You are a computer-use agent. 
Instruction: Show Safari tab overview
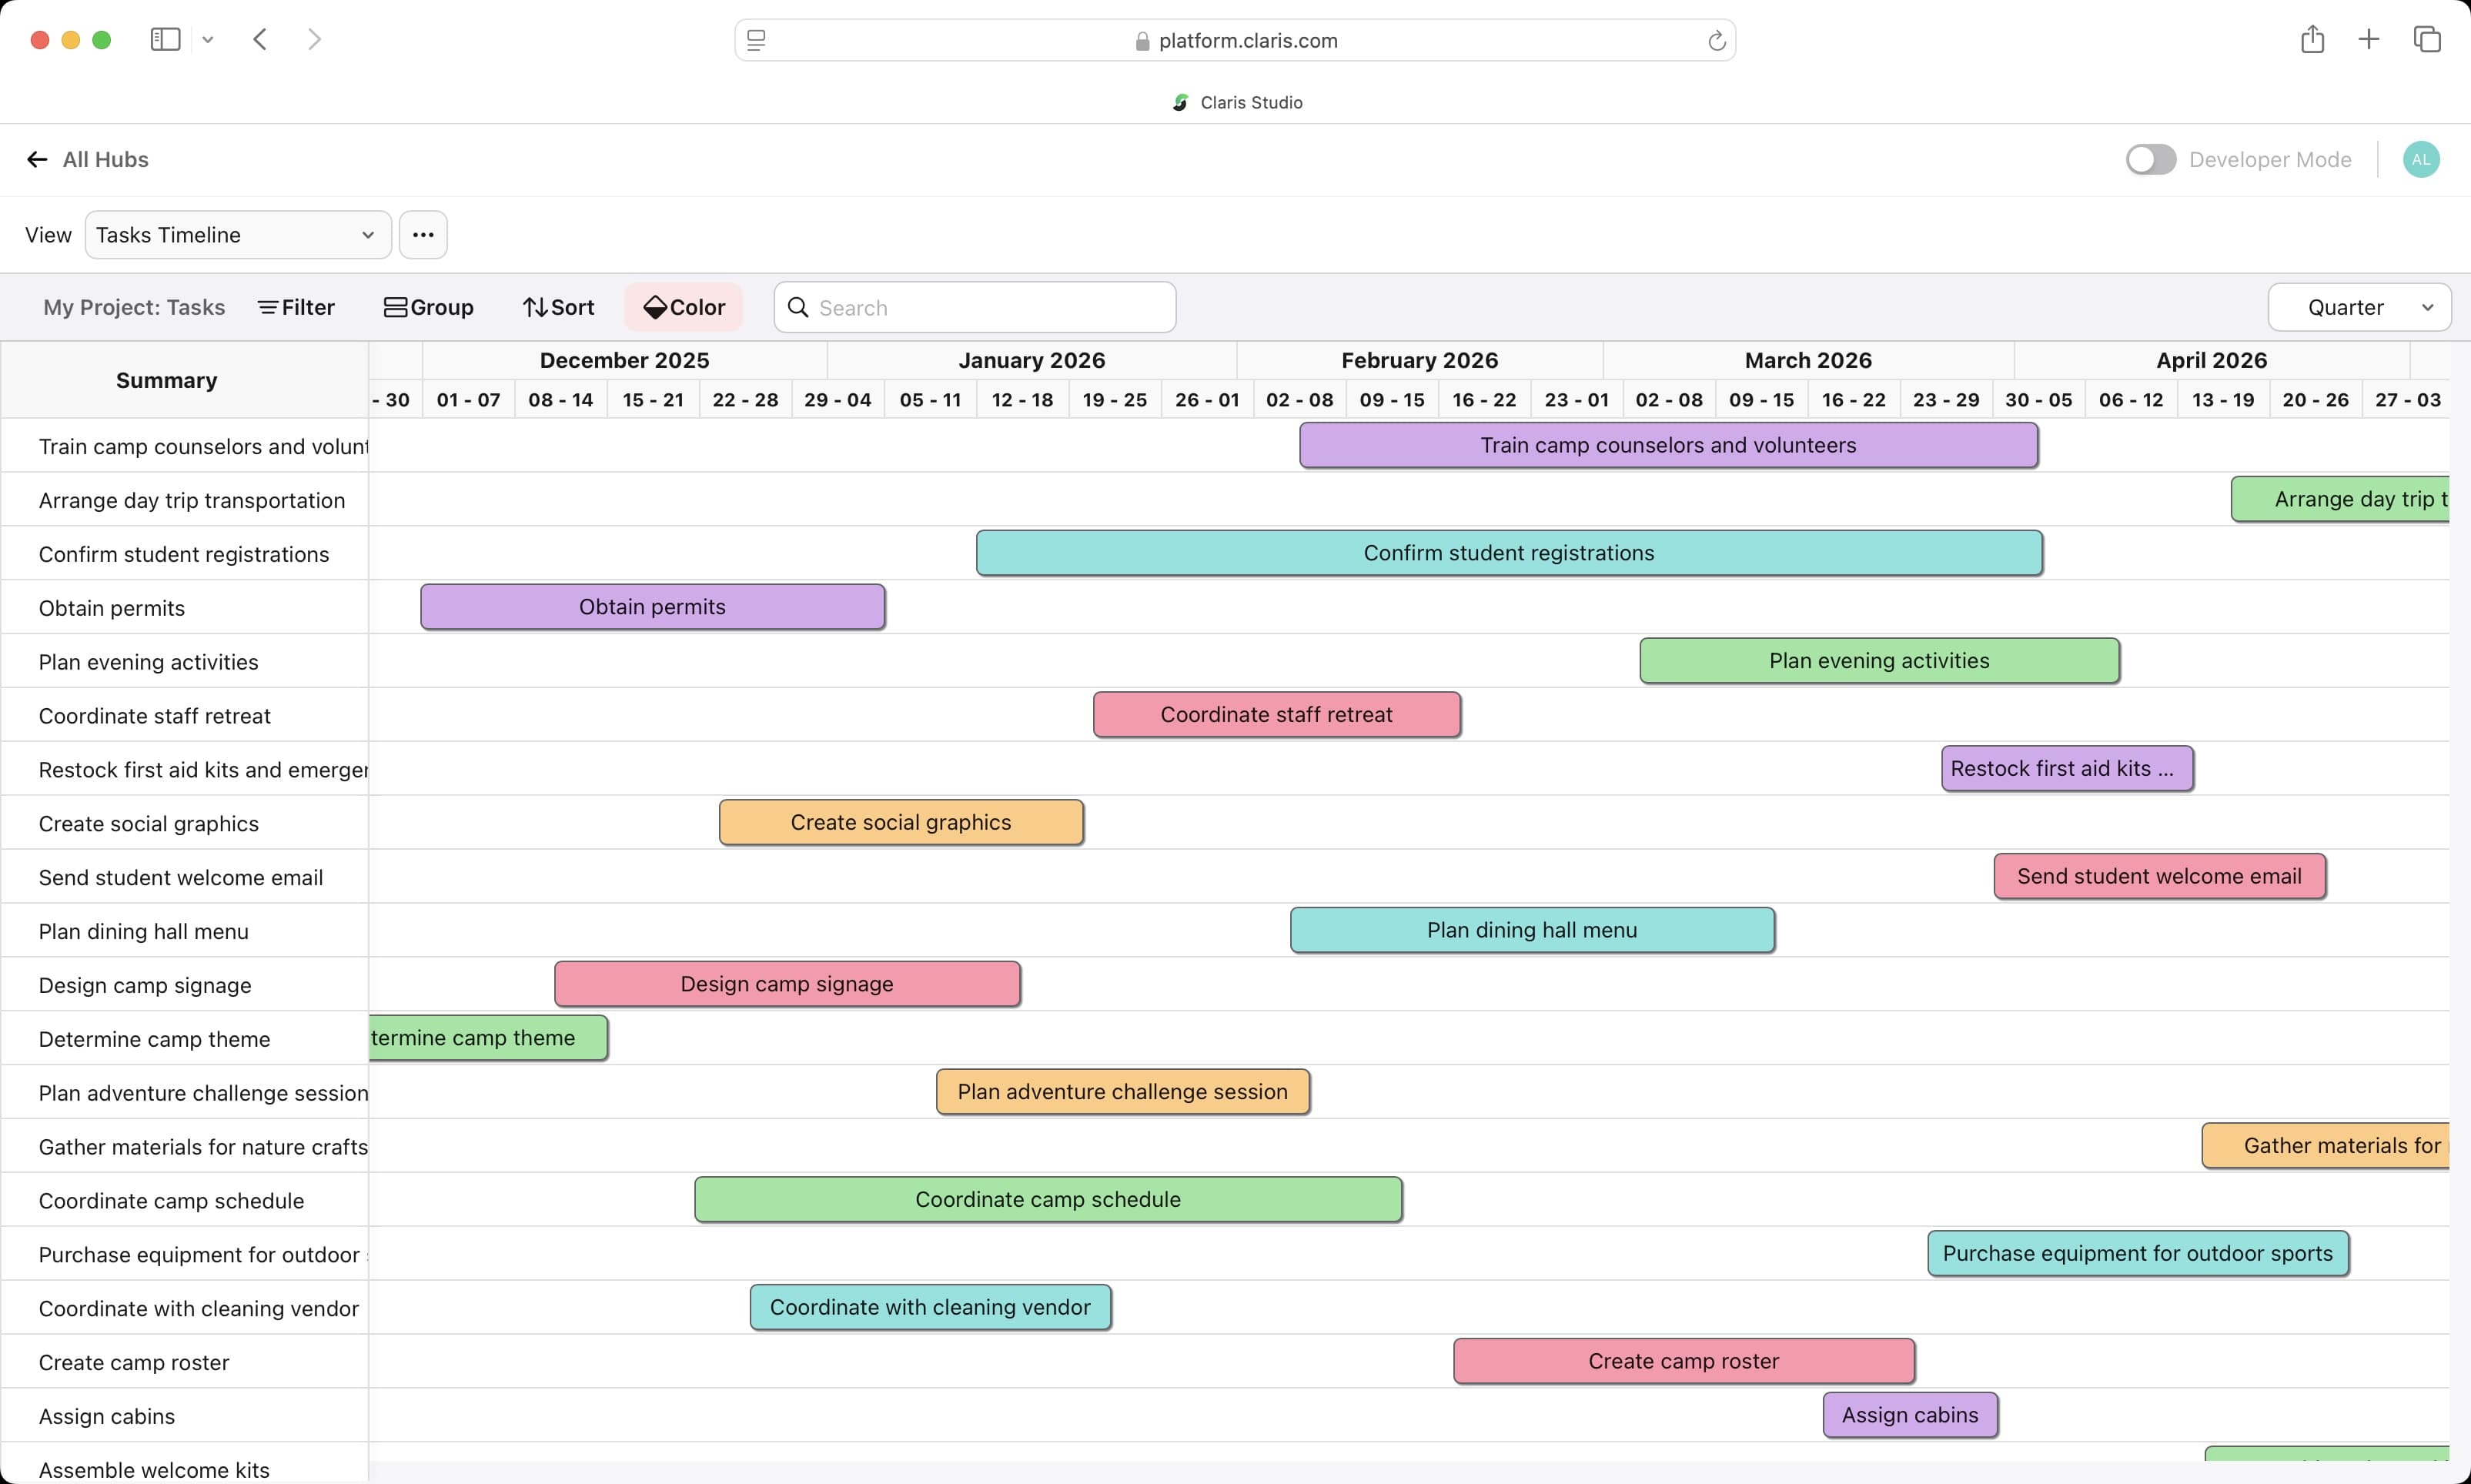click(x=2427, y=40)
